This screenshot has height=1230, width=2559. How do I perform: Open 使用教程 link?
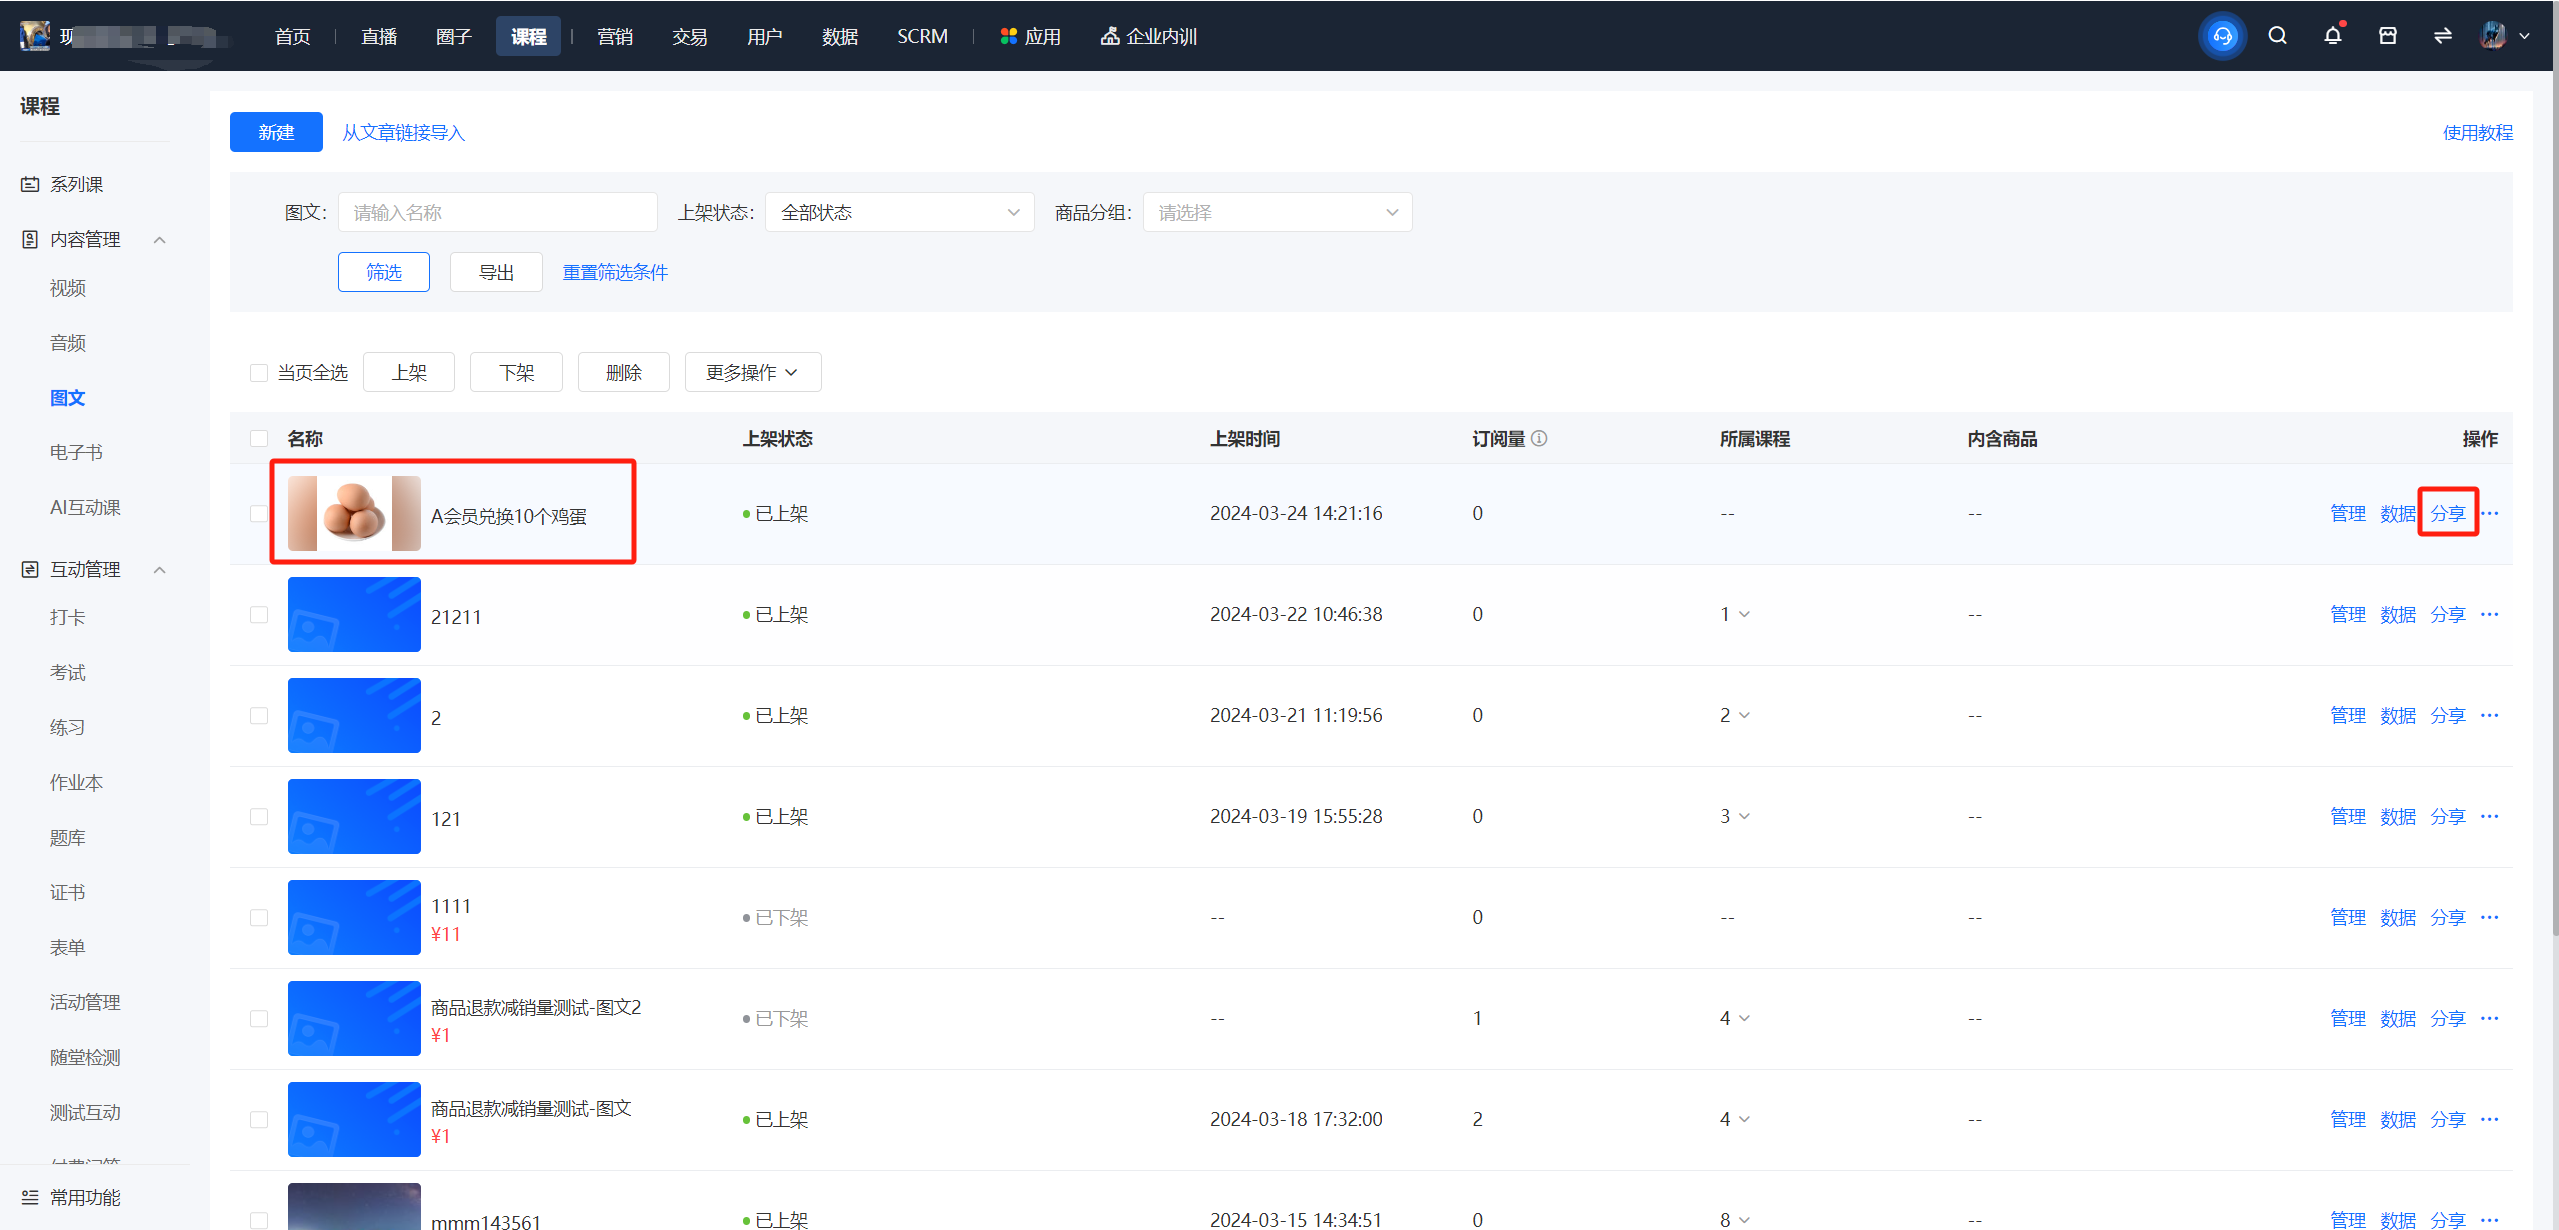(2478, 132)
